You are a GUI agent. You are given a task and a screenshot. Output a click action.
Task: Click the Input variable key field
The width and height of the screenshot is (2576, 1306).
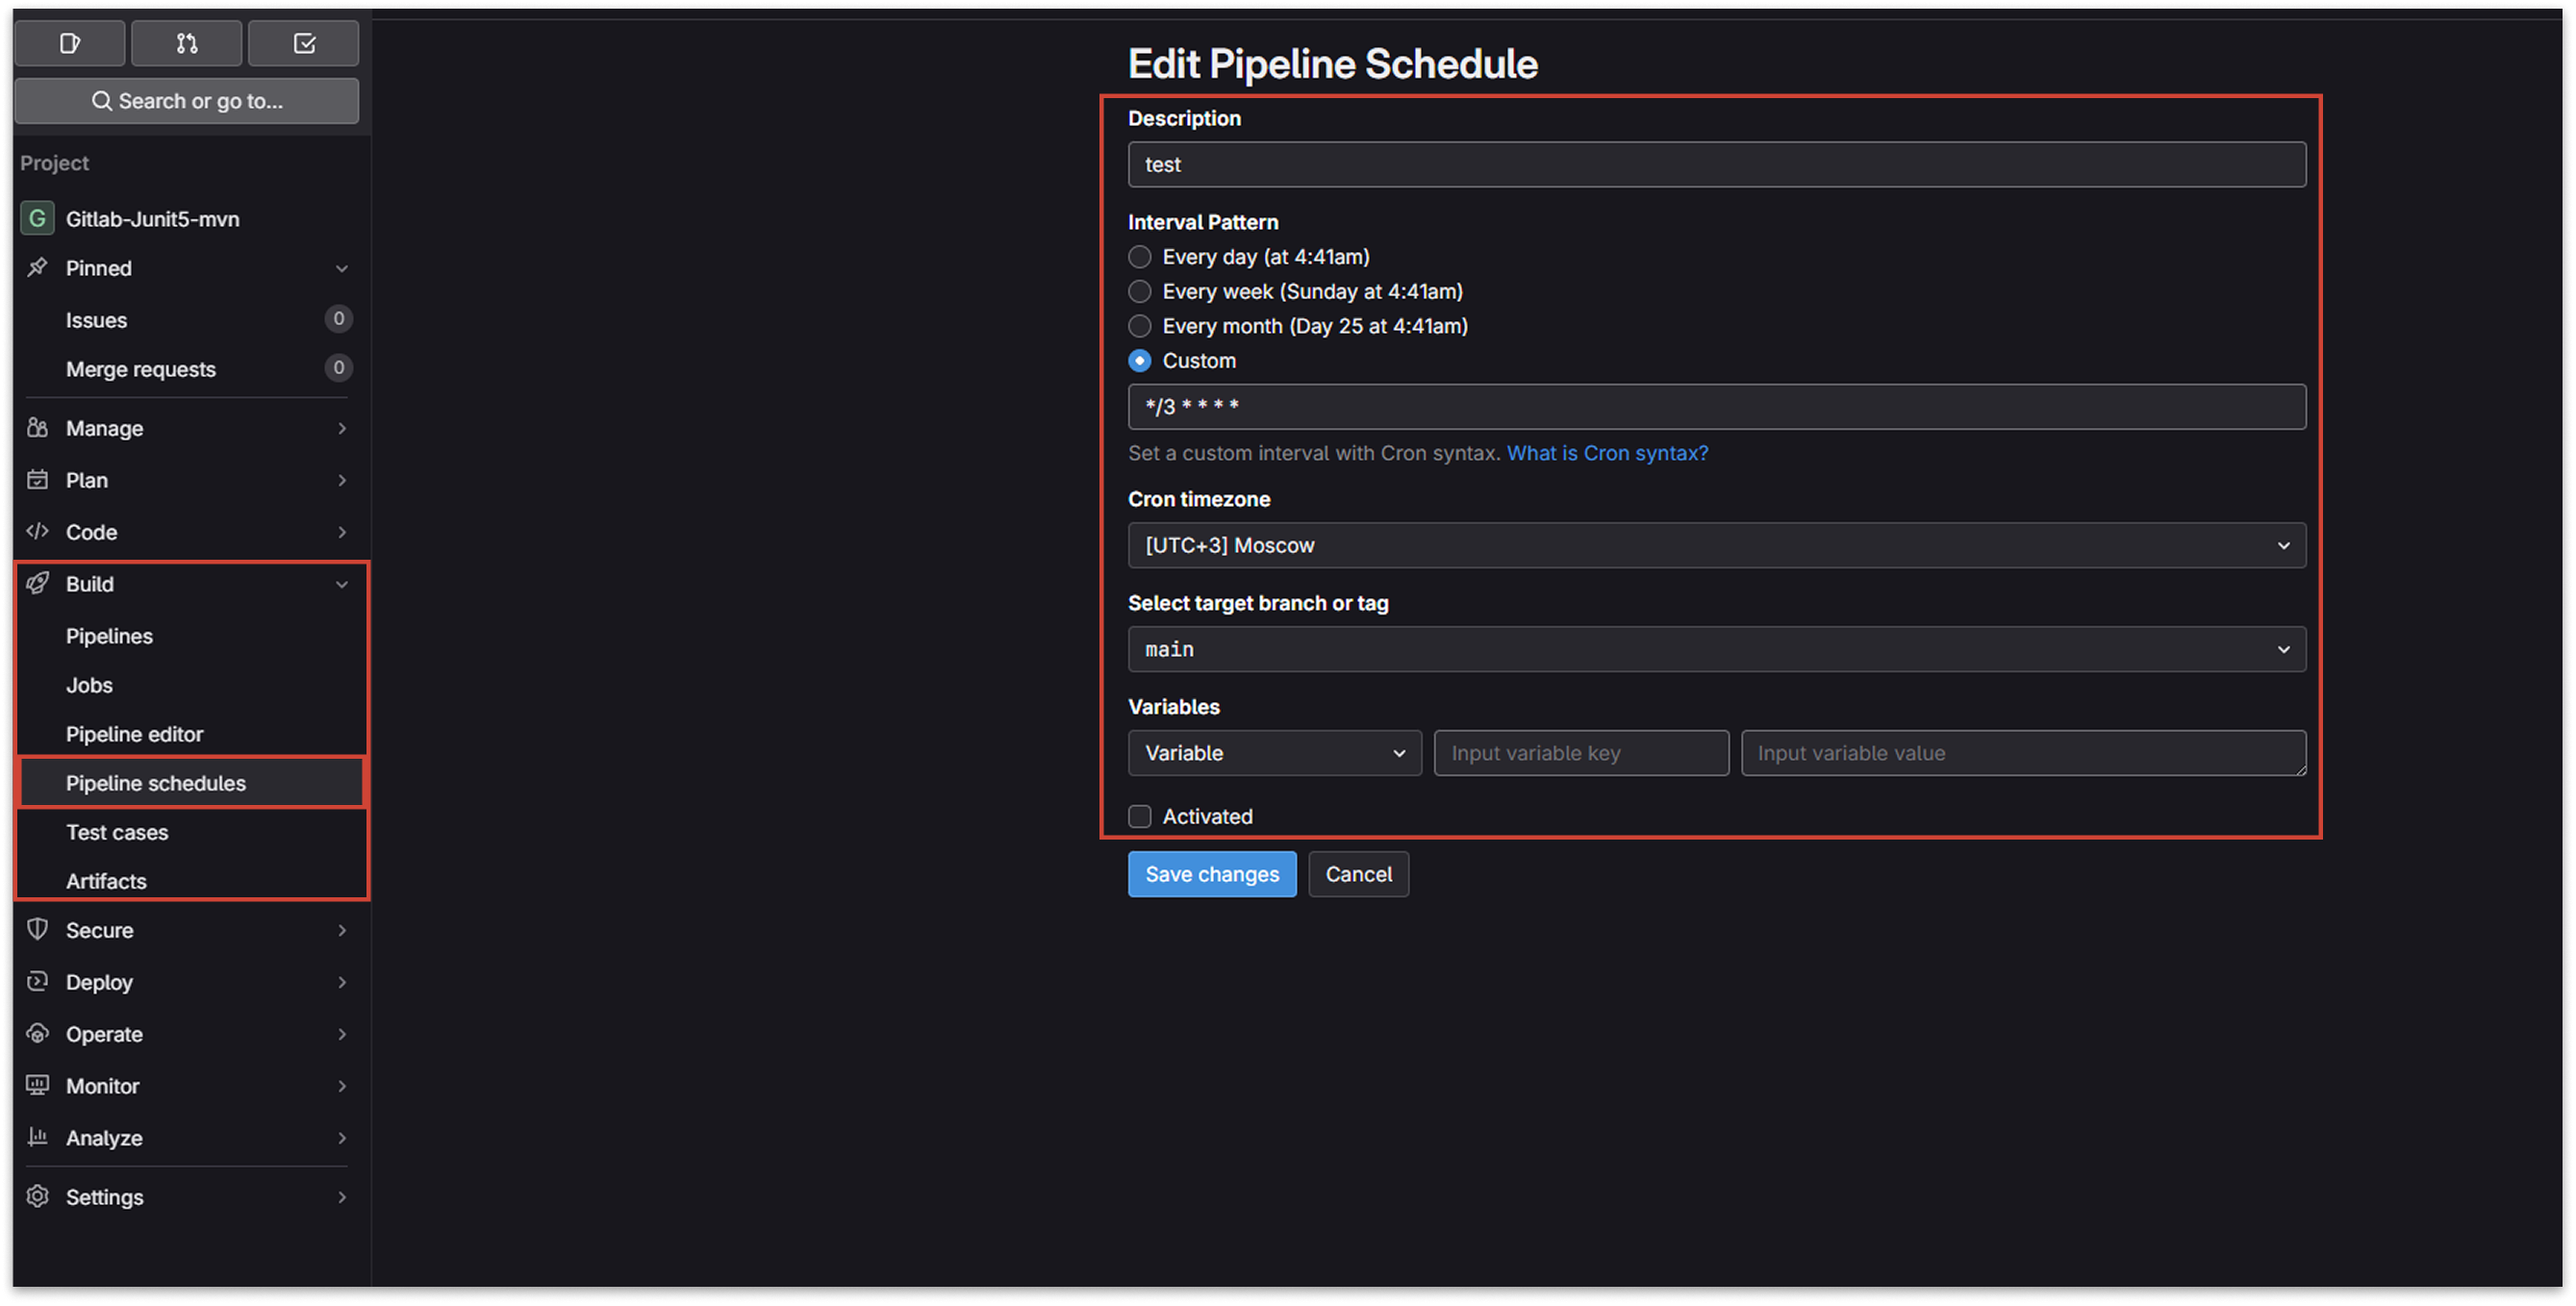click(x=1580, y=753)
